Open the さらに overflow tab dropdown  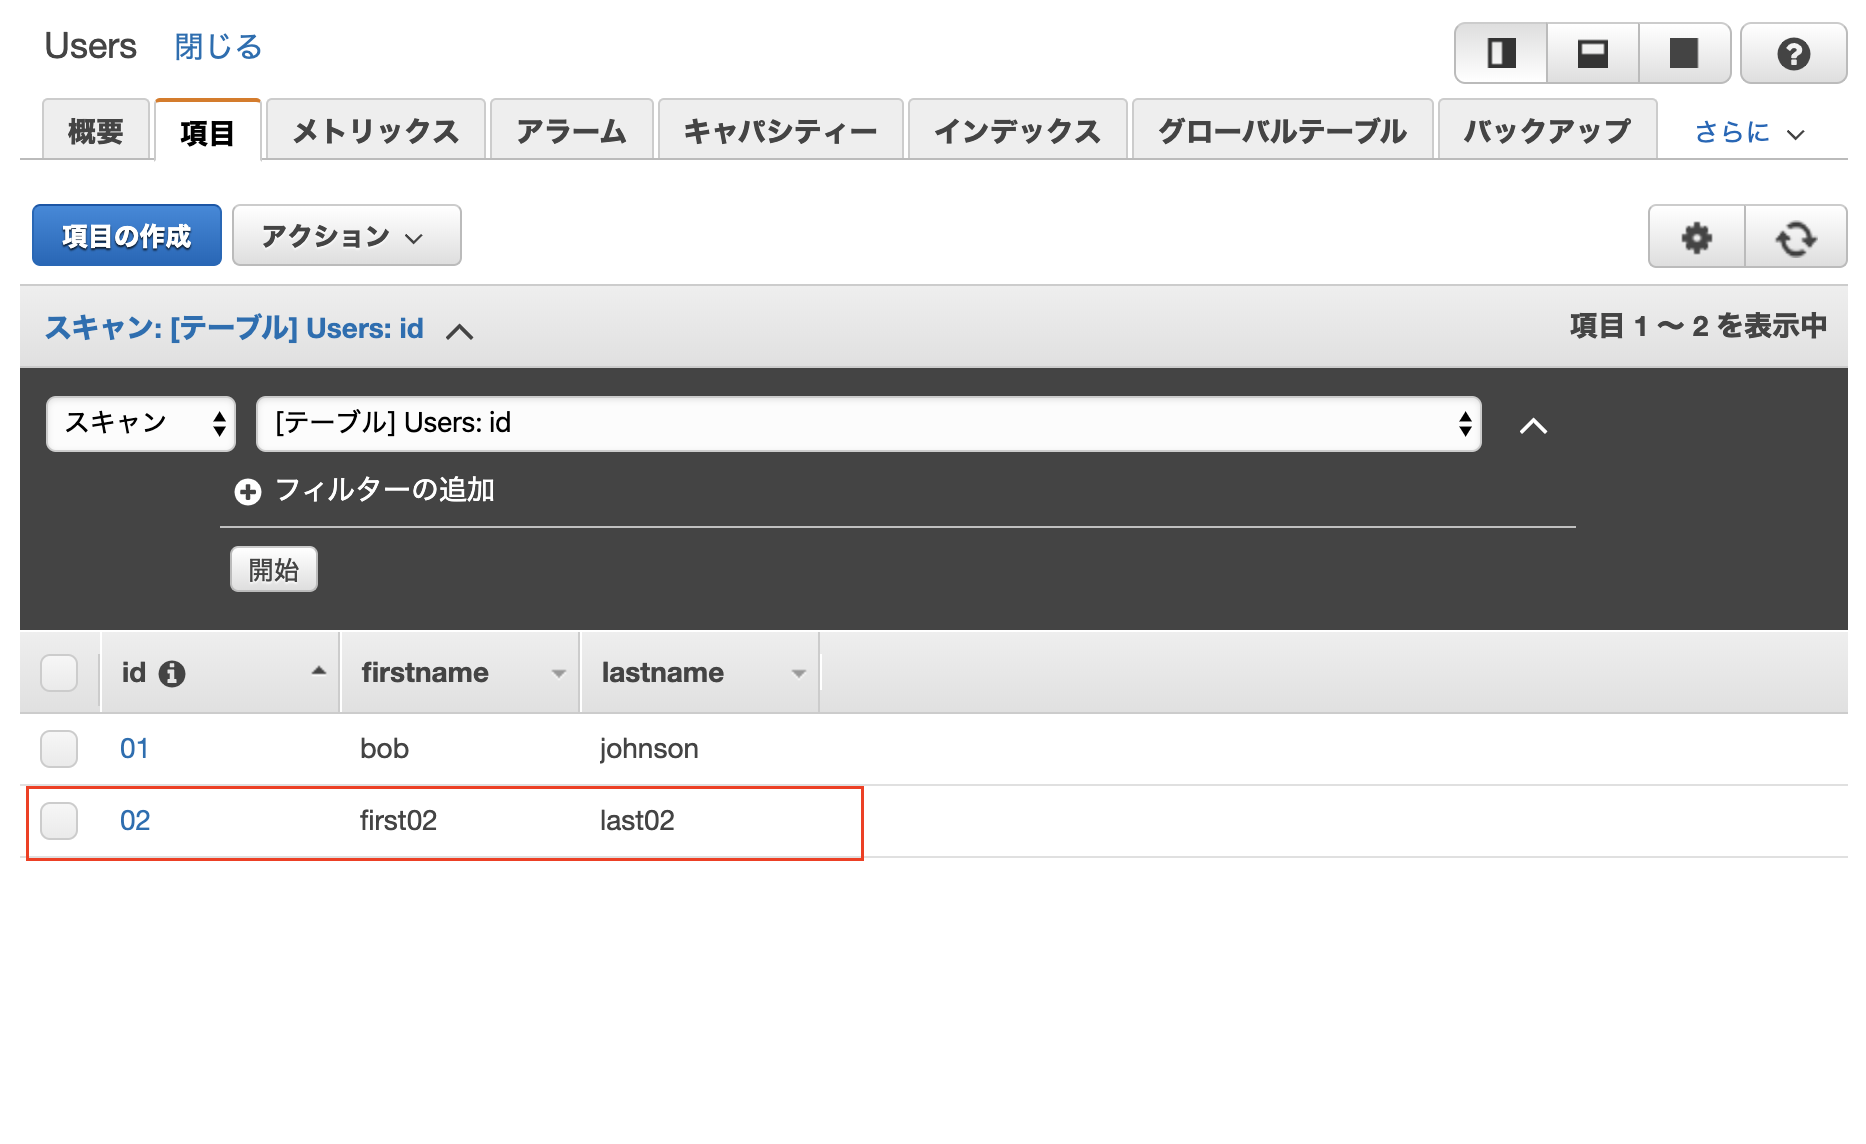(1747, 131)
